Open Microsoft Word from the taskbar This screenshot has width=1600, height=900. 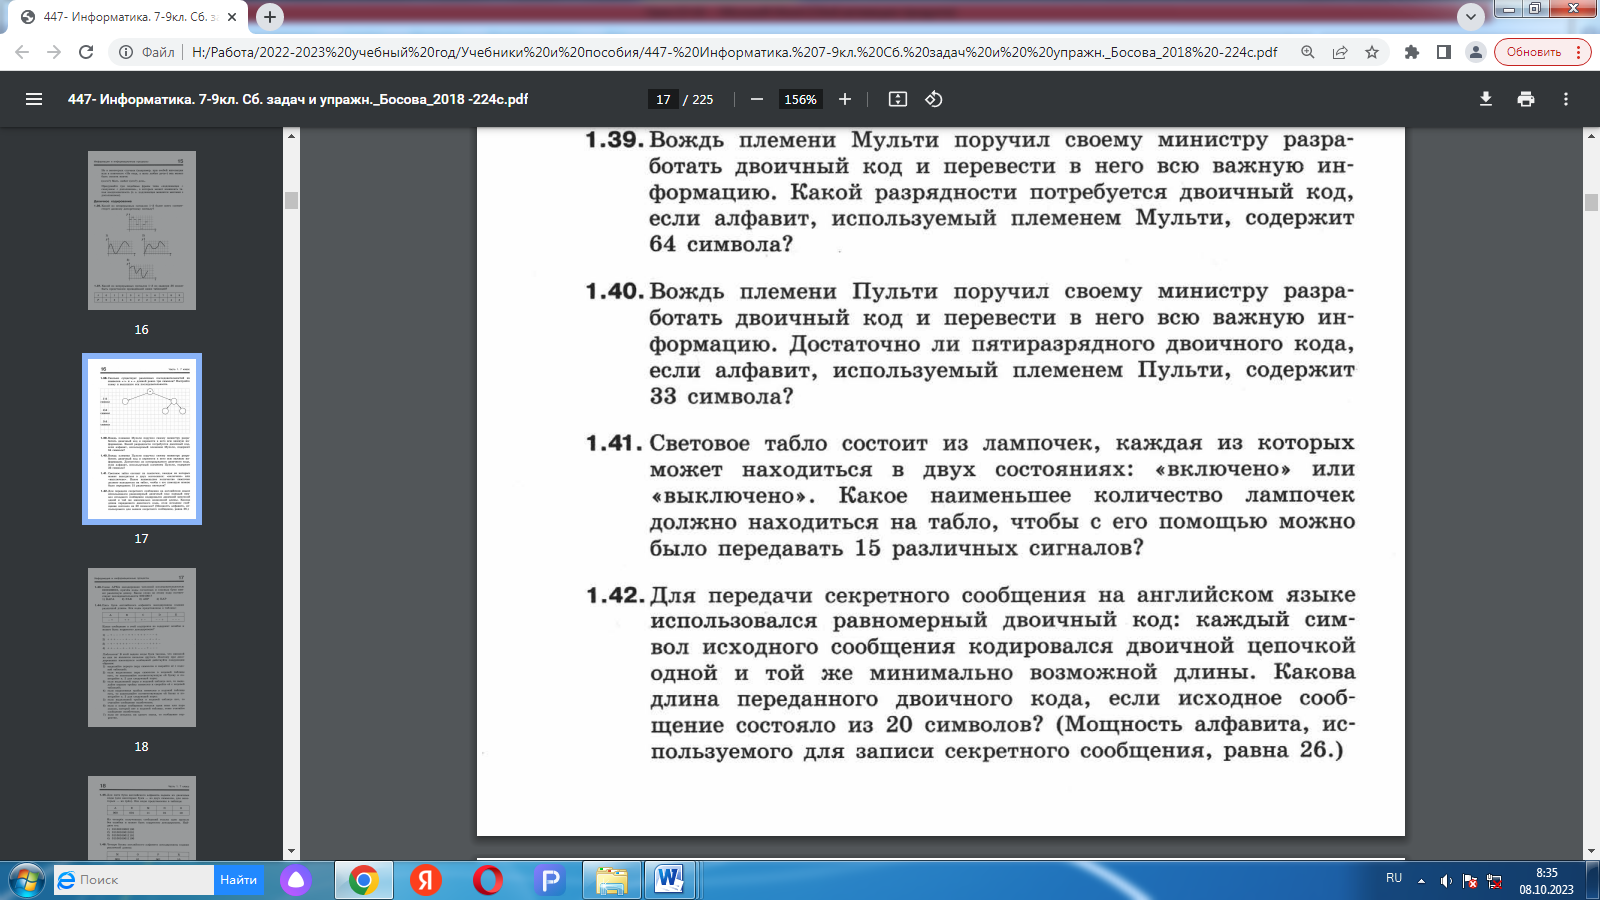coord(670,880)
